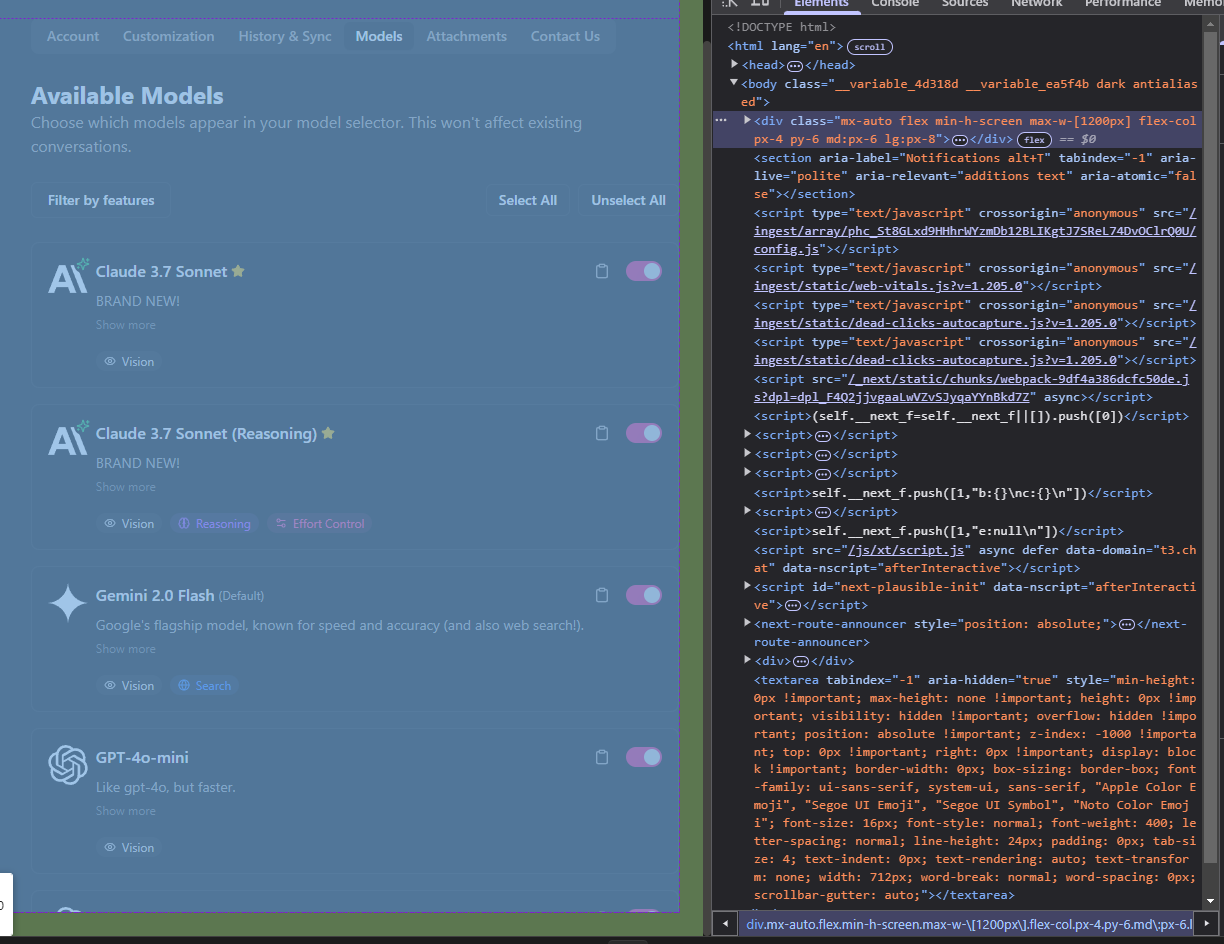1224x944 pixels.
Task: Expand the head element in DOM tree
Action: click(x=735, y=65)
